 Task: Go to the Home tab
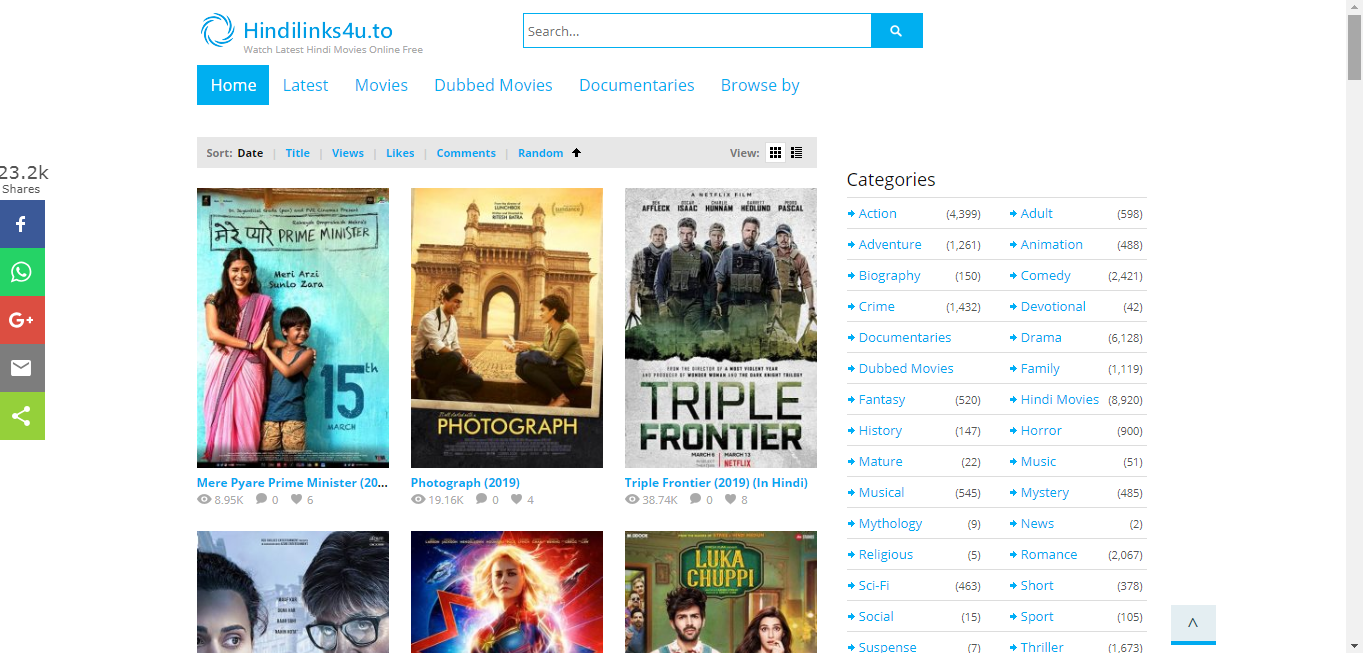(x=233, y=85)
